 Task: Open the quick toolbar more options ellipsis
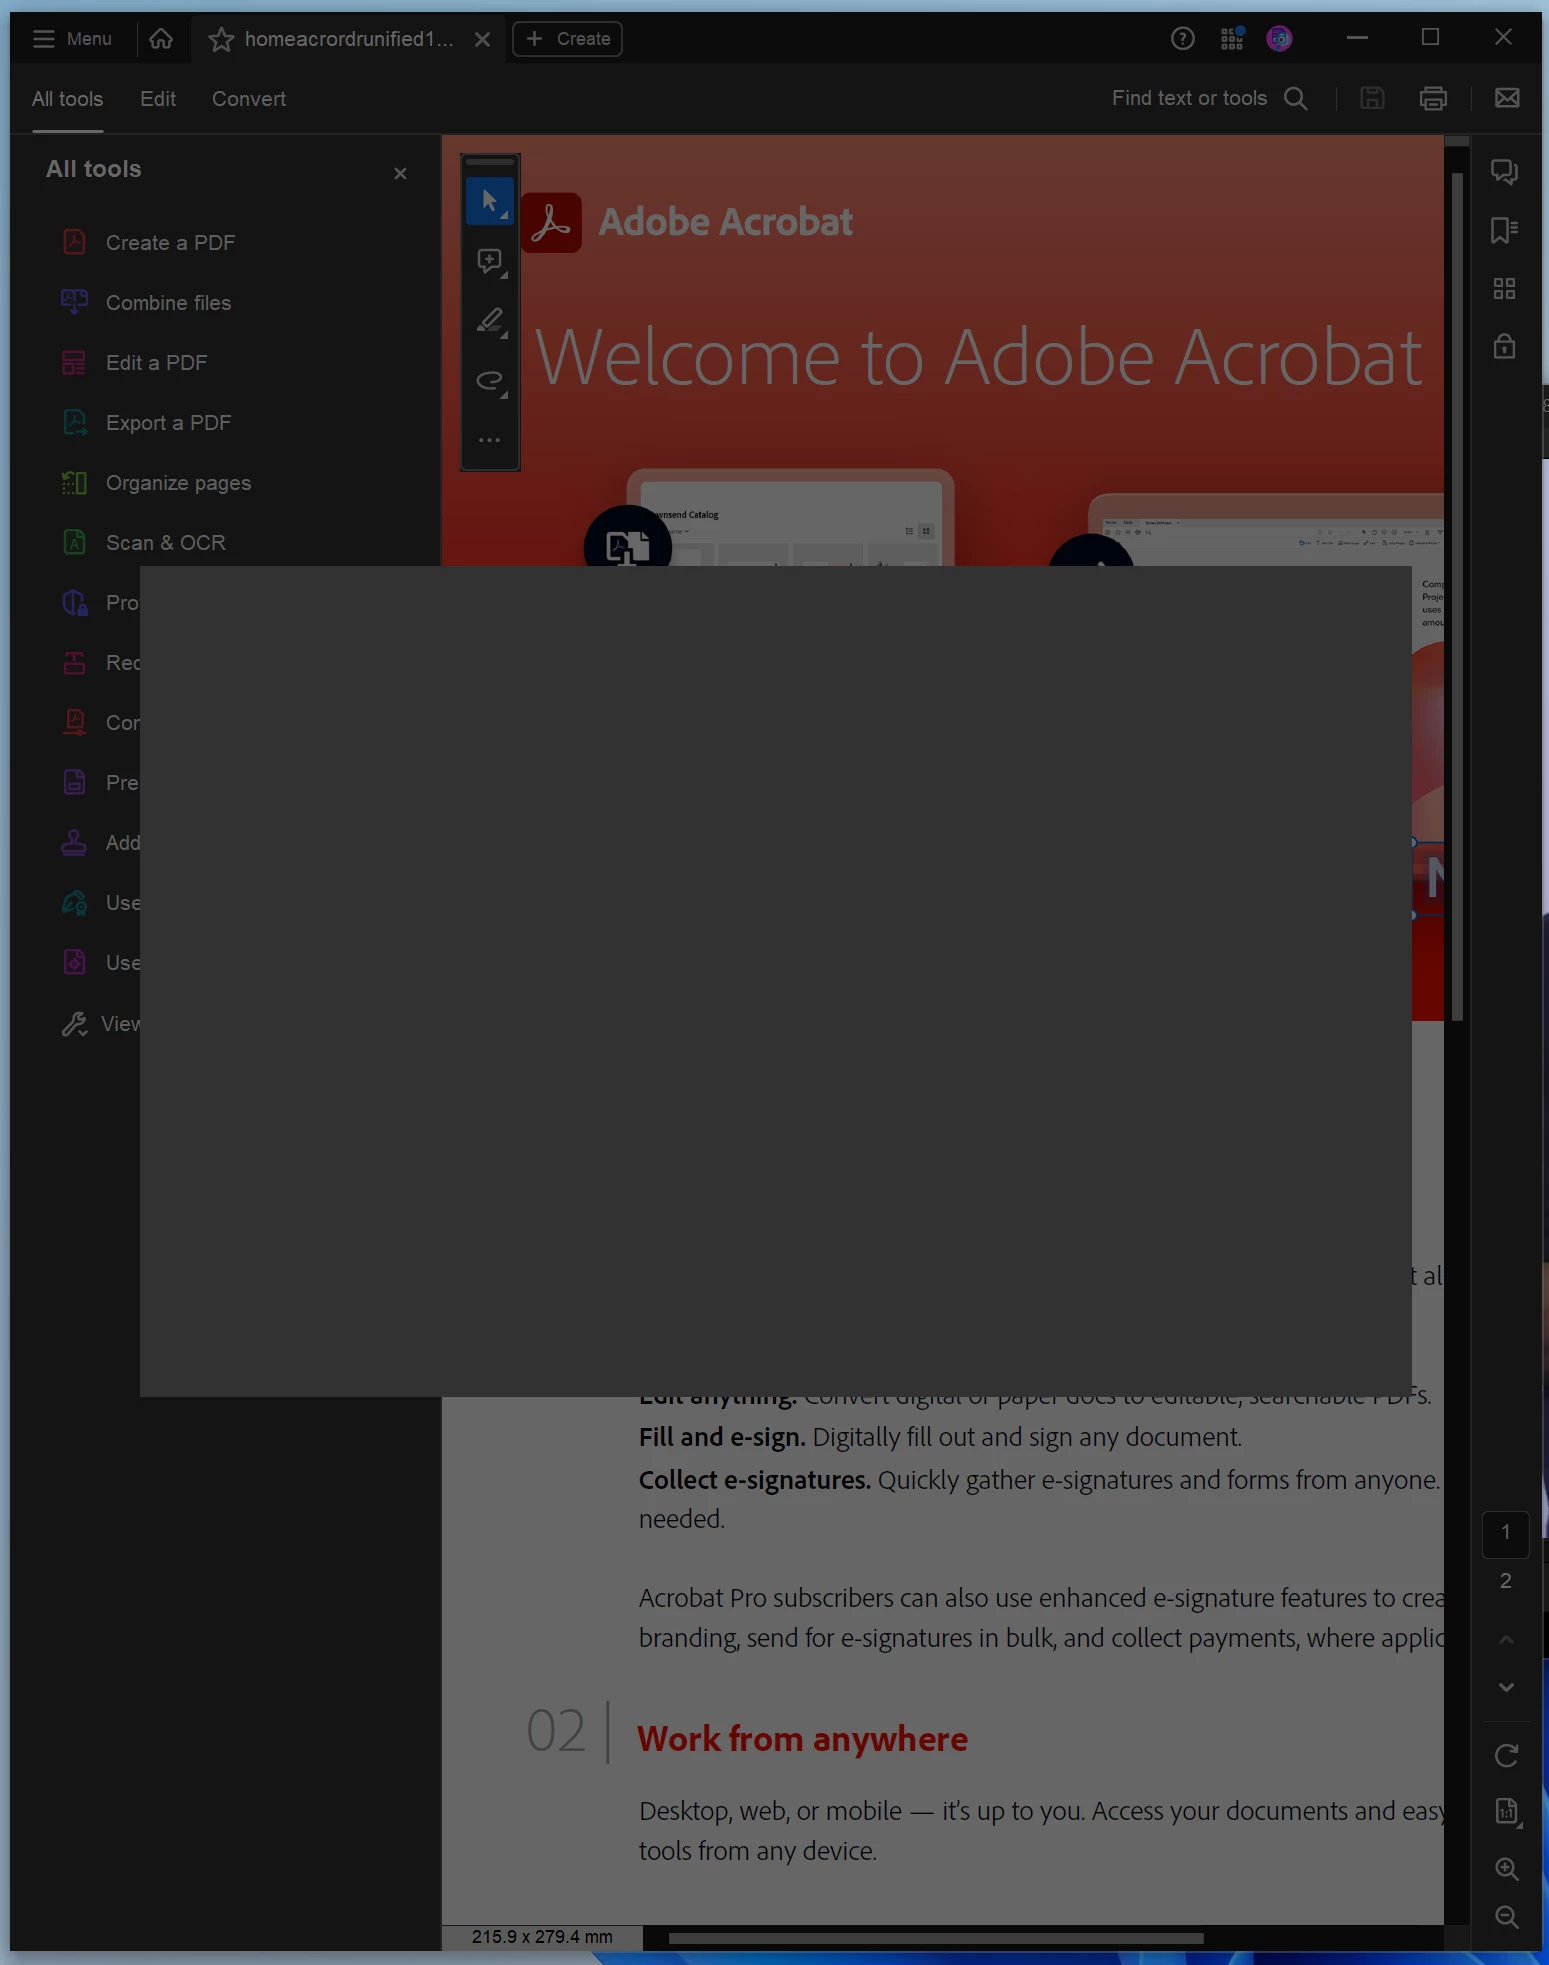coord(490,440)
